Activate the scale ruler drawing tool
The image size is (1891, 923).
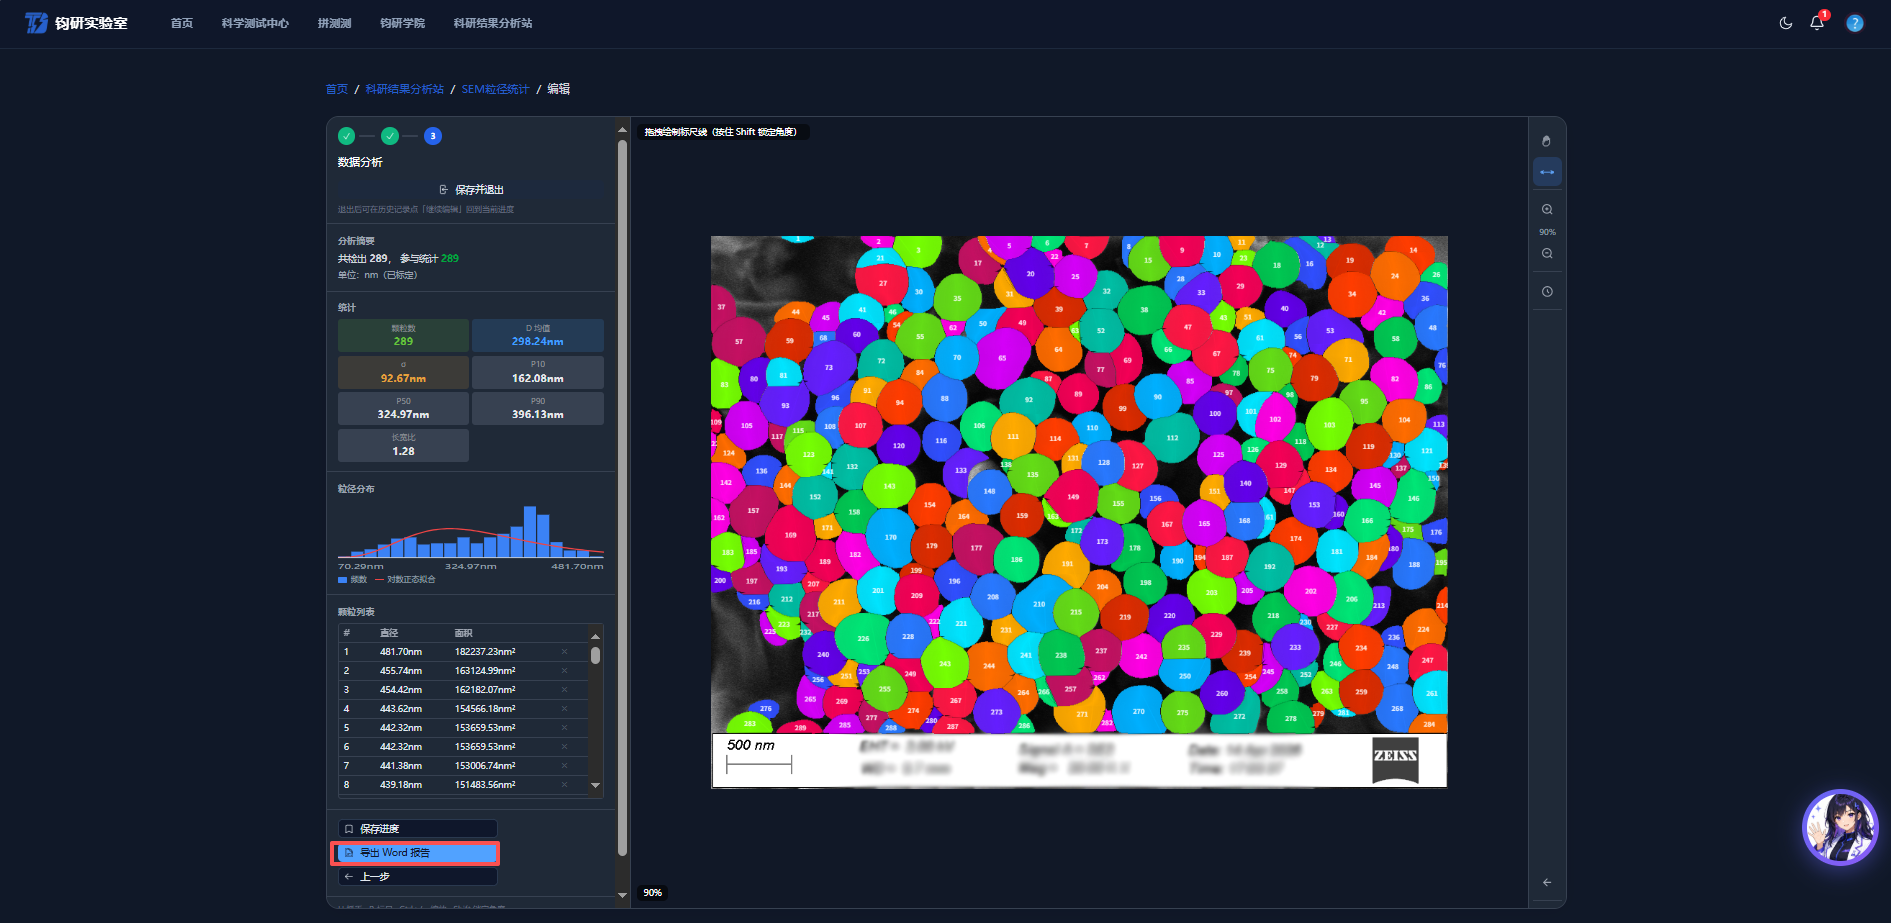1547,172
